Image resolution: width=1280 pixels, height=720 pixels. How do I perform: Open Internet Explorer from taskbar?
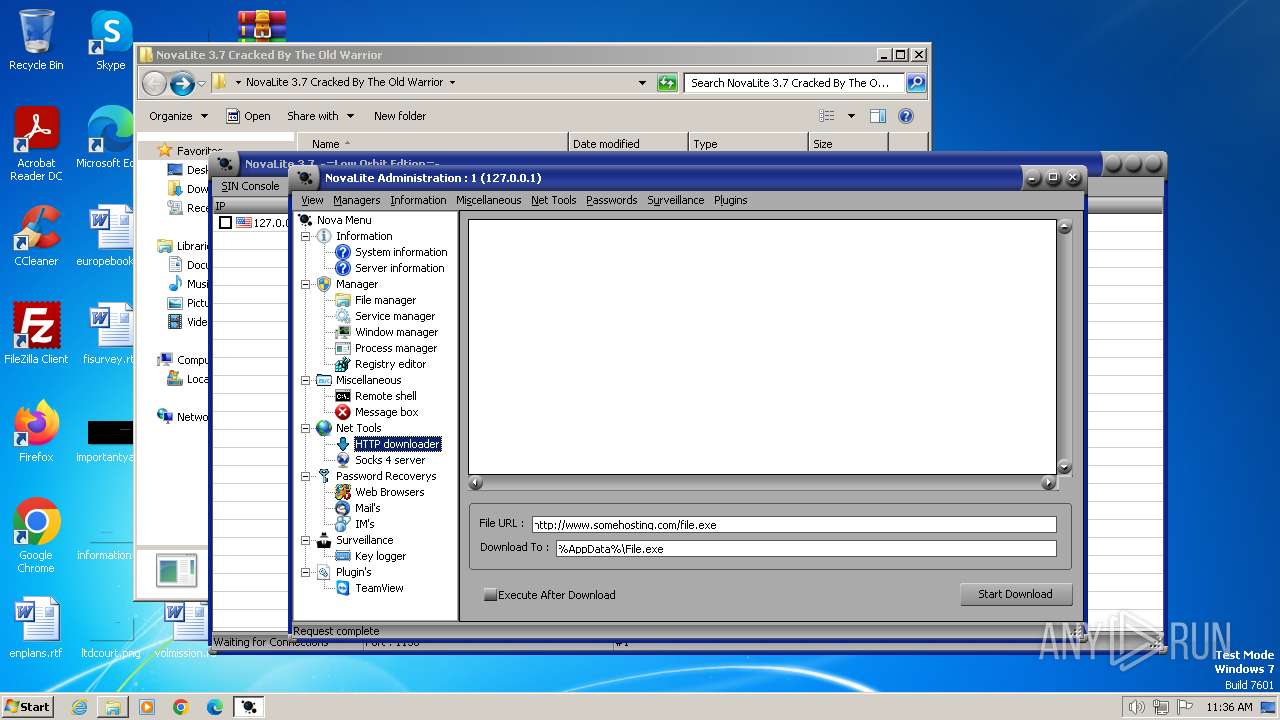tap(79, 707)
